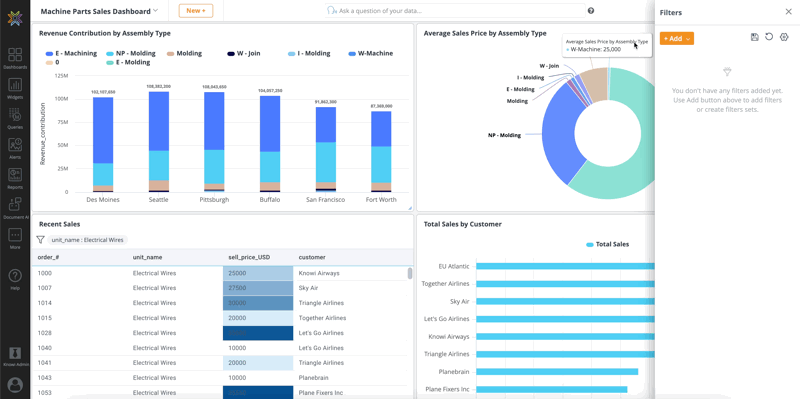Click Triangle Airlines in order 1014 row

(x=321, y=303)
